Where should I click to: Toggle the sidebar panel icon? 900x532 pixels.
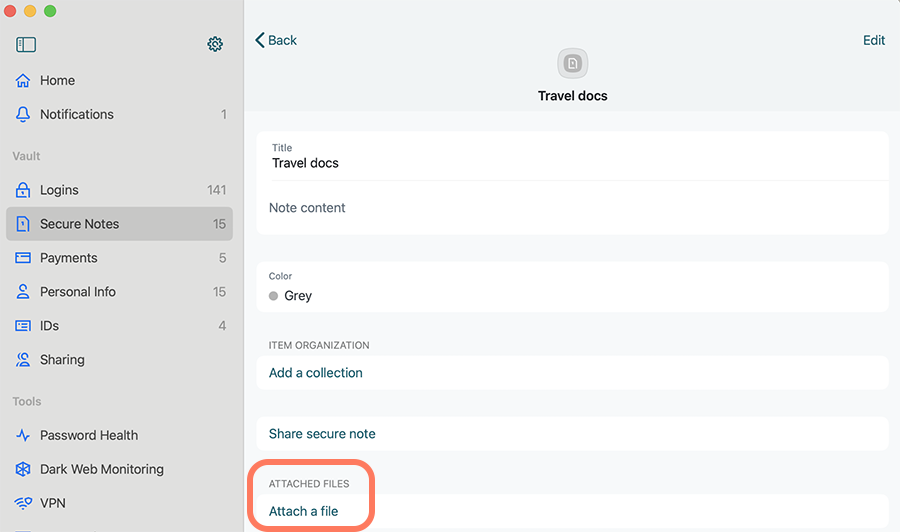26,44
